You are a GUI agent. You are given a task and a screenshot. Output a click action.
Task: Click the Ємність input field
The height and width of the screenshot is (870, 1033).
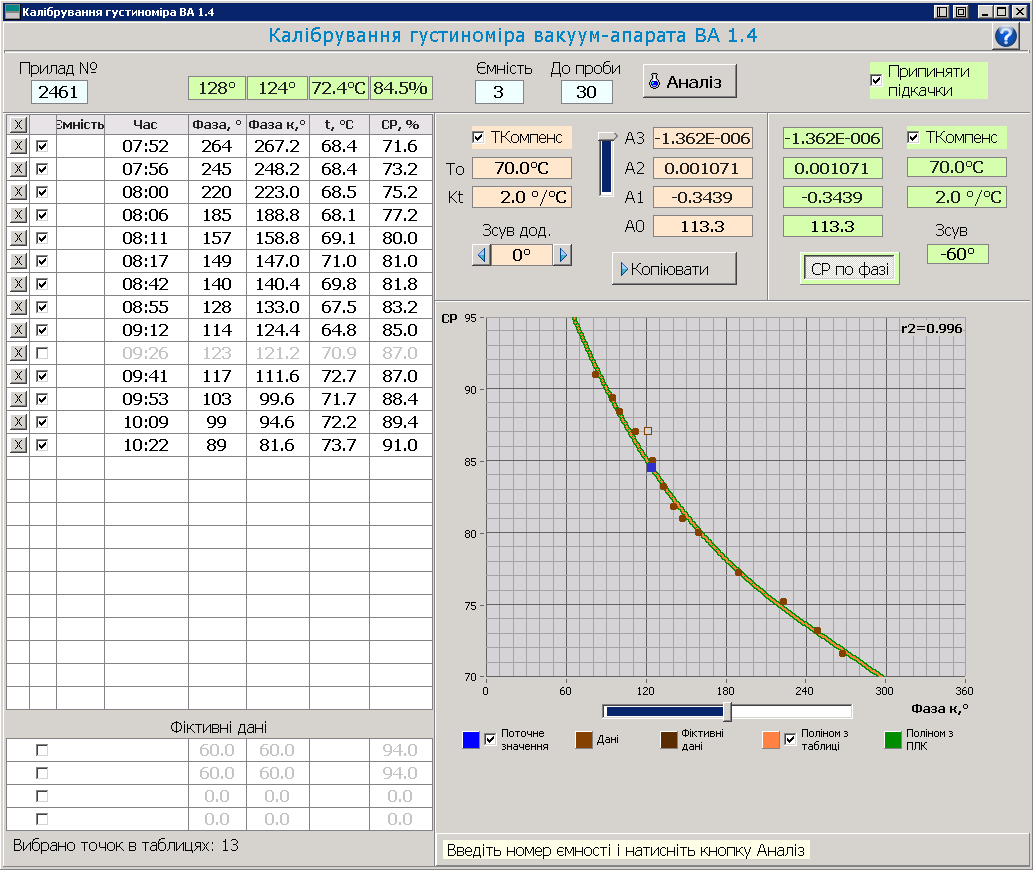coord(498,92)
